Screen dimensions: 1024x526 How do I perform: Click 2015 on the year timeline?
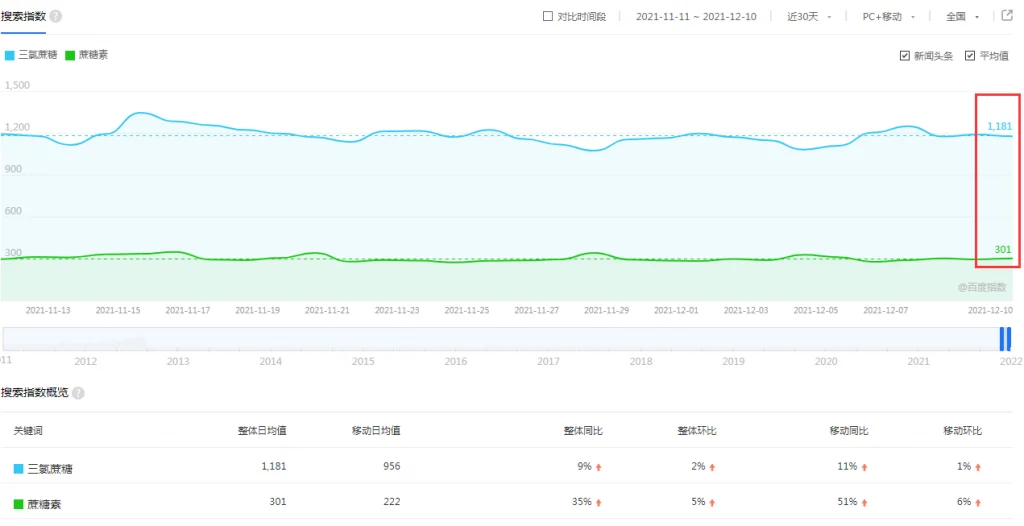363,361
